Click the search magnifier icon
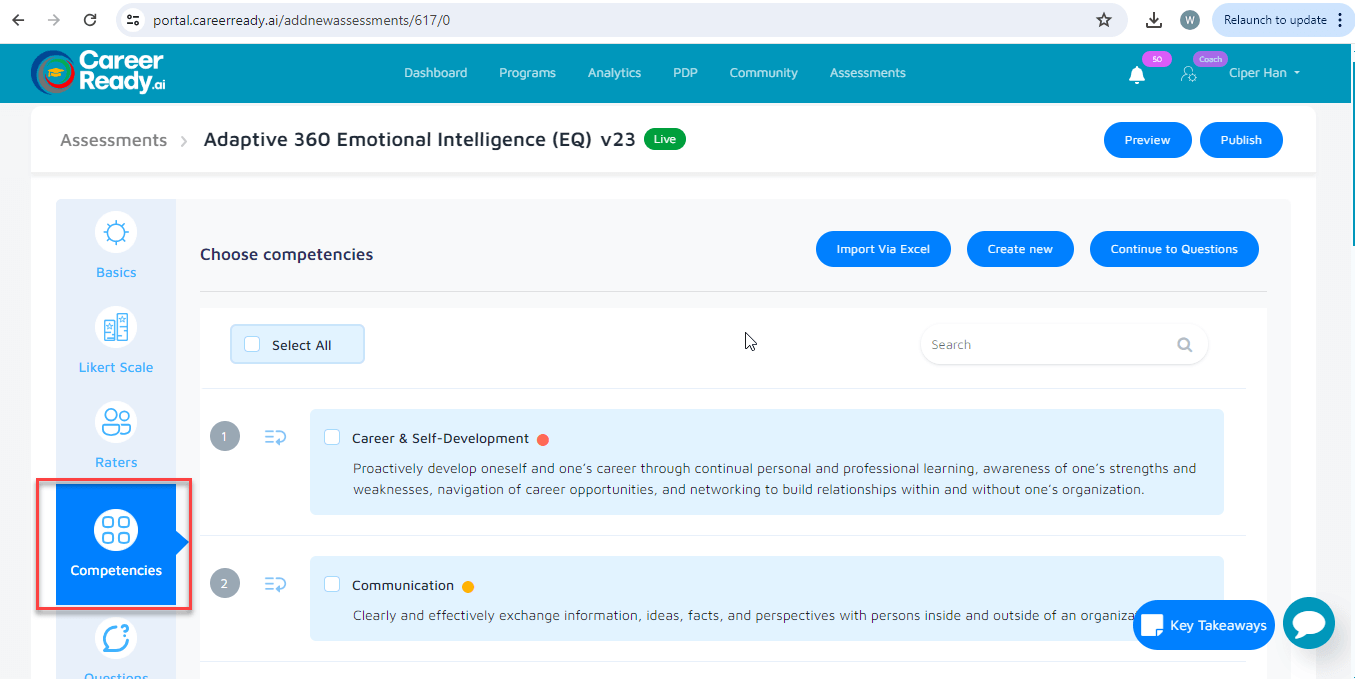Viewport: 1355px width, 679px height. coord(1184,345)
